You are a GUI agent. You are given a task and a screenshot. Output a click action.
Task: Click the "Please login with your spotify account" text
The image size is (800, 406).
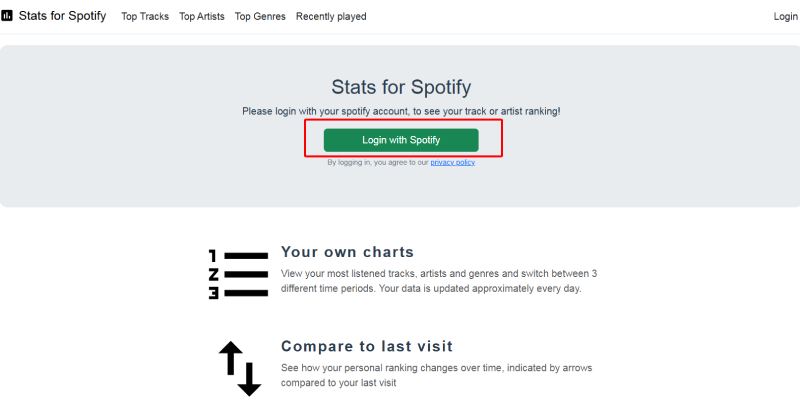(401, 111)
